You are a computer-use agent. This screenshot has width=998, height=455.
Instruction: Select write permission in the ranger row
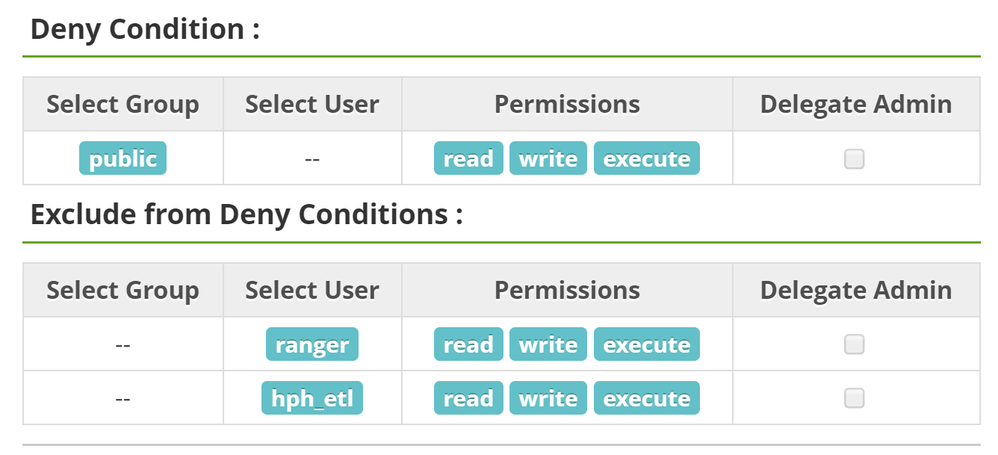point(549,345)
